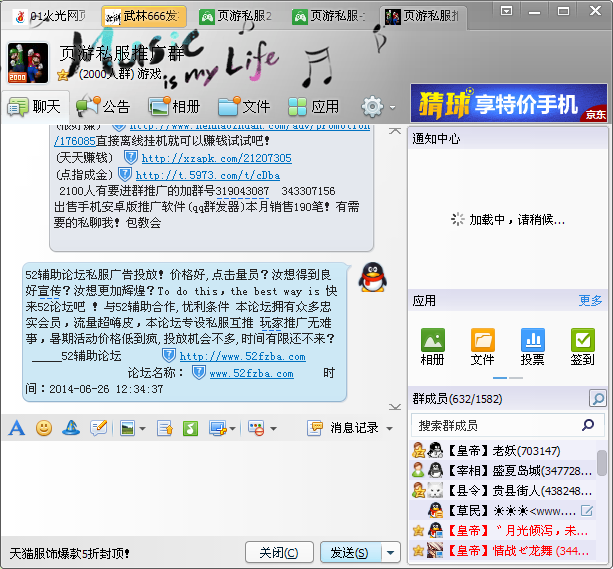Viewport: 613px width, 569px height.
Task: Click the 猜球享特价手机 JD banner
Action: pyautogui.click(x=509, y=104)
